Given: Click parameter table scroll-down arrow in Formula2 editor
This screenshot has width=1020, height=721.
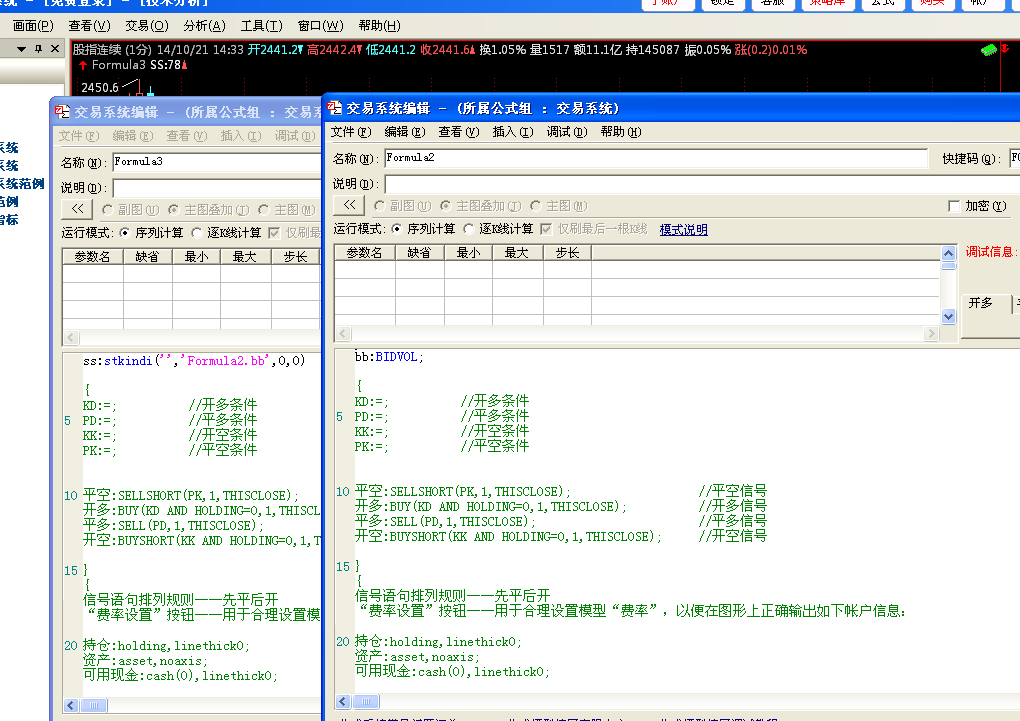Looking at the screenshot, I should (948, 317).
